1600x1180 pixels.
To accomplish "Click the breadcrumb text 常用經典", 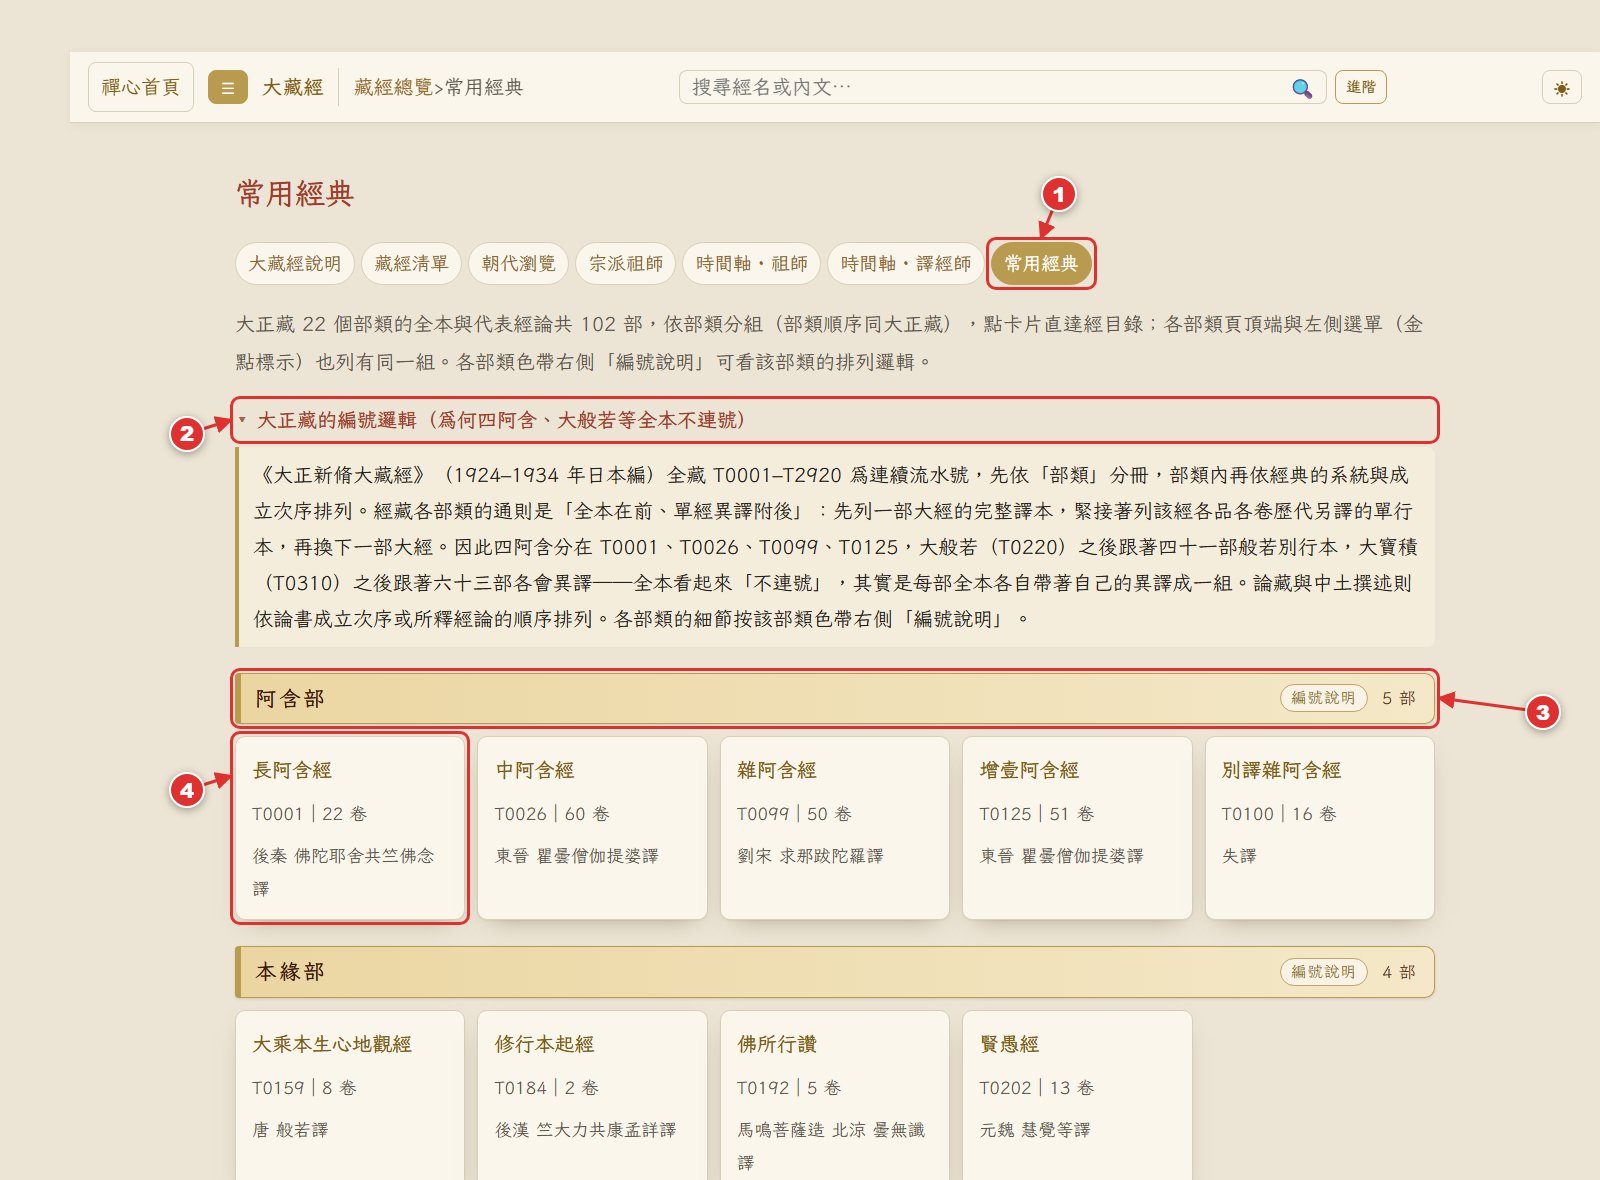I will (x=484, y=87).
